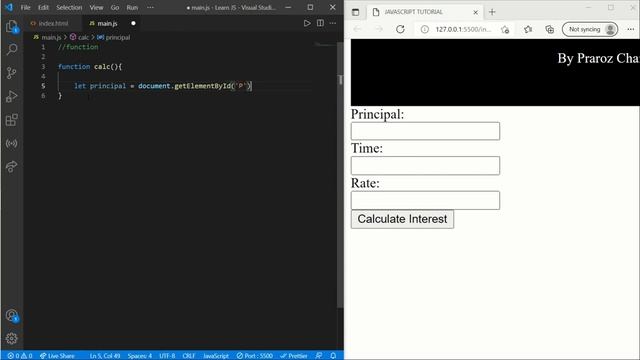Open the Extensions view
Screen dimensions: 640x360
[x=12, y=120]
